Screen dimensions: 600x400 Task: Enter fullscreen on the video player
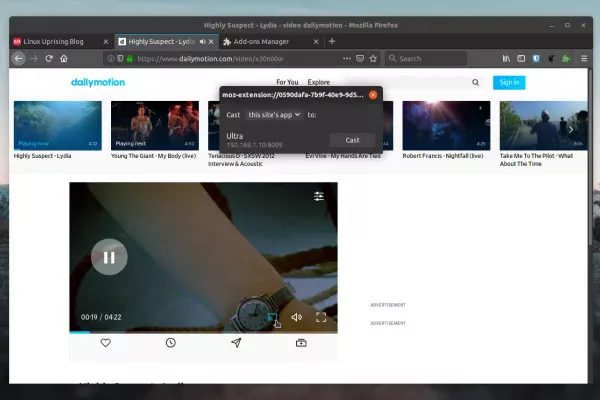[x=321, y=317]
